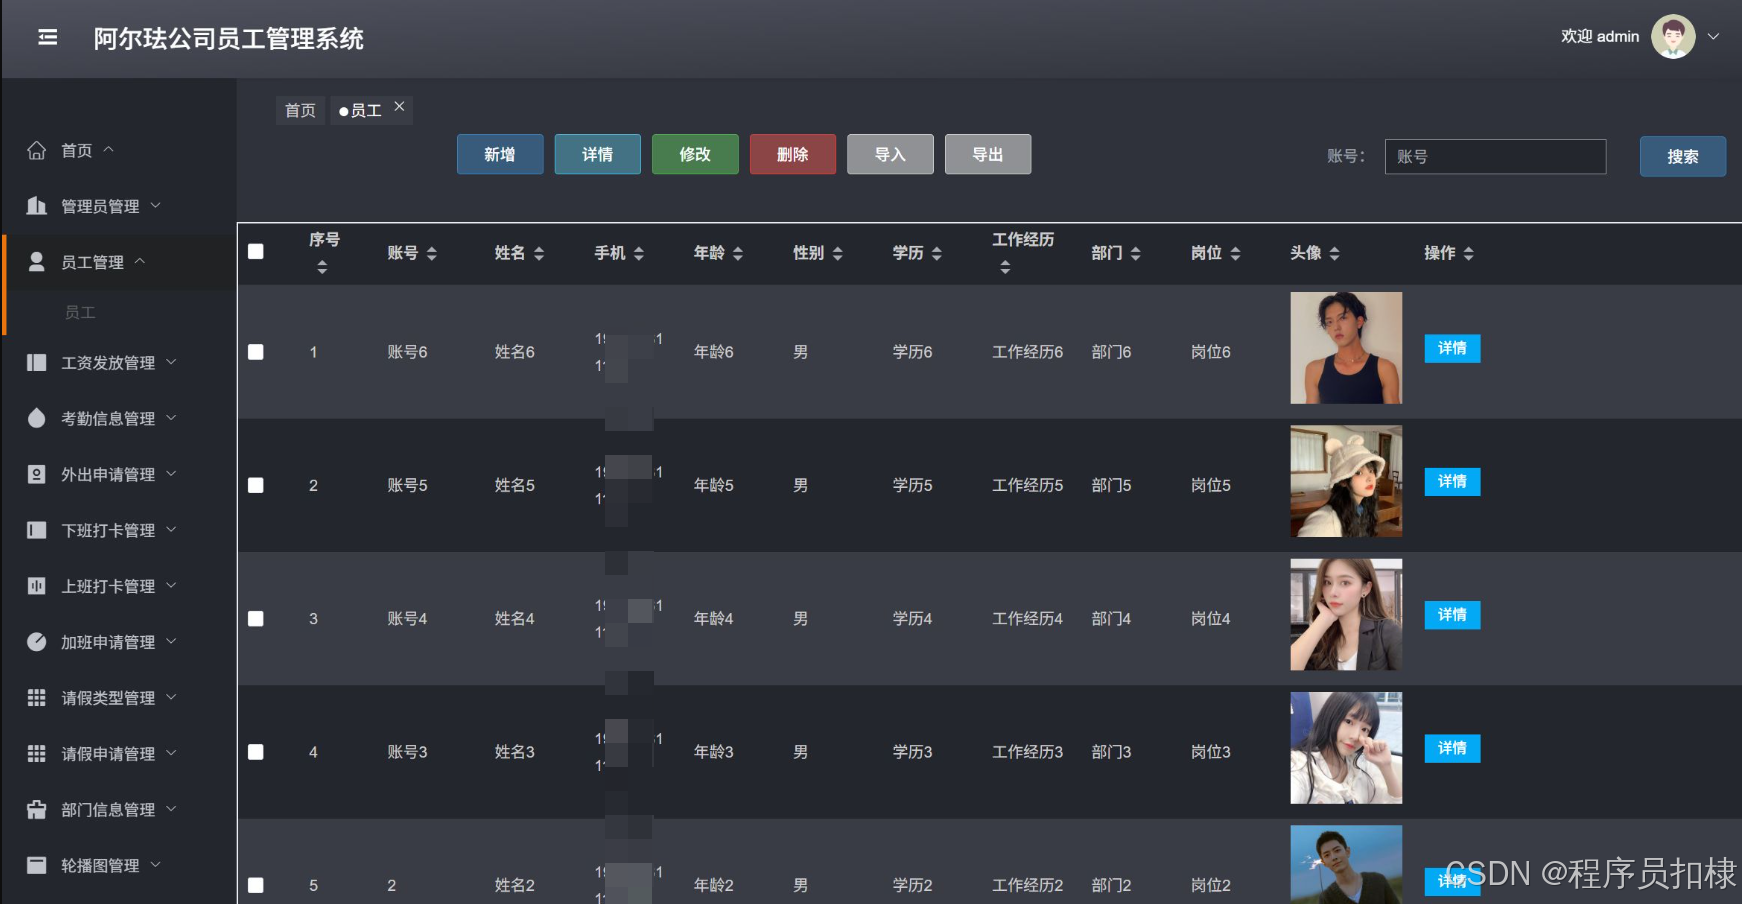Open 上班打卡管理 menu item

click(108, 586)
